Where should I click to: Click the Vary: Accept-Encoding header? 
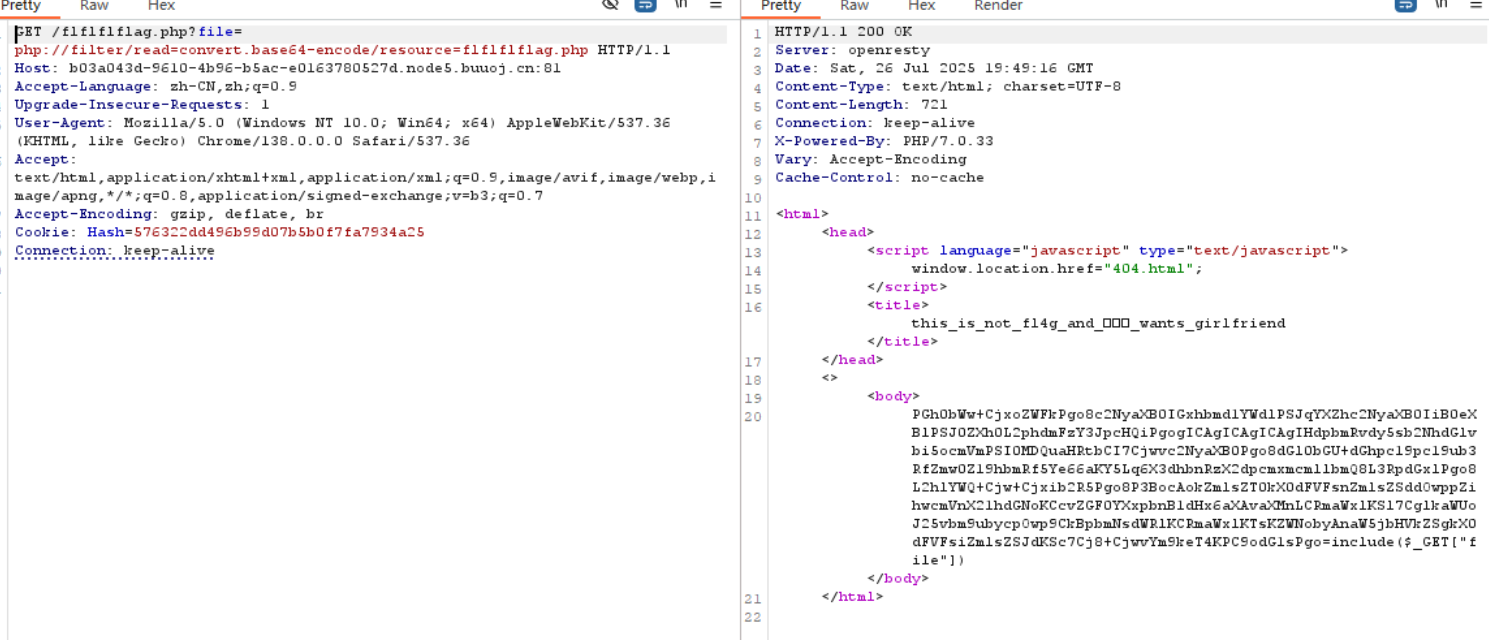pos(870,159)
